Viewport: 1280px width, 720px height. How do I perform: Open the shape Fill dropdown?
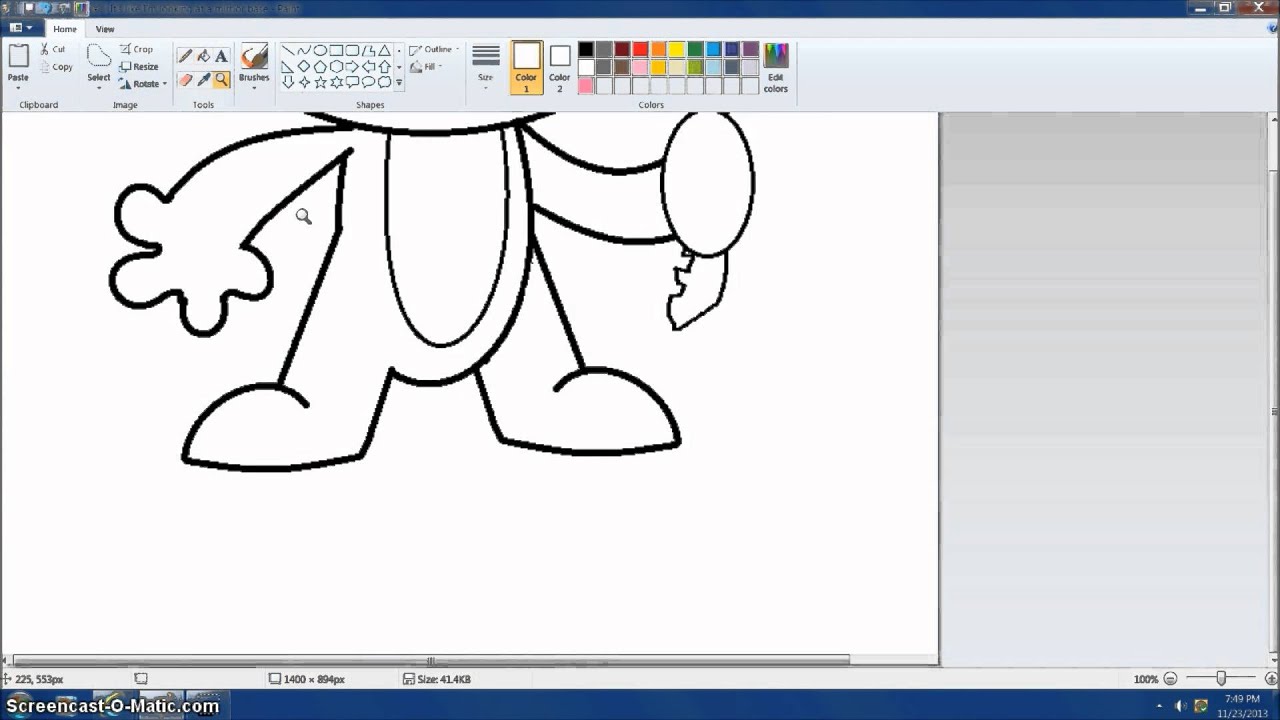426,67
